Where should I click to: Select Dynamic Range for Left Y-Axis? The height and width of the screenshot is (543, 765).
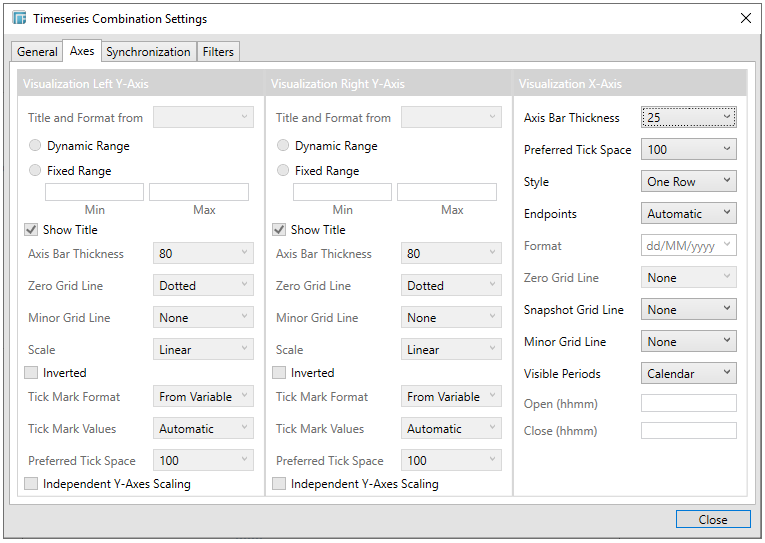[x=35, y=146]
